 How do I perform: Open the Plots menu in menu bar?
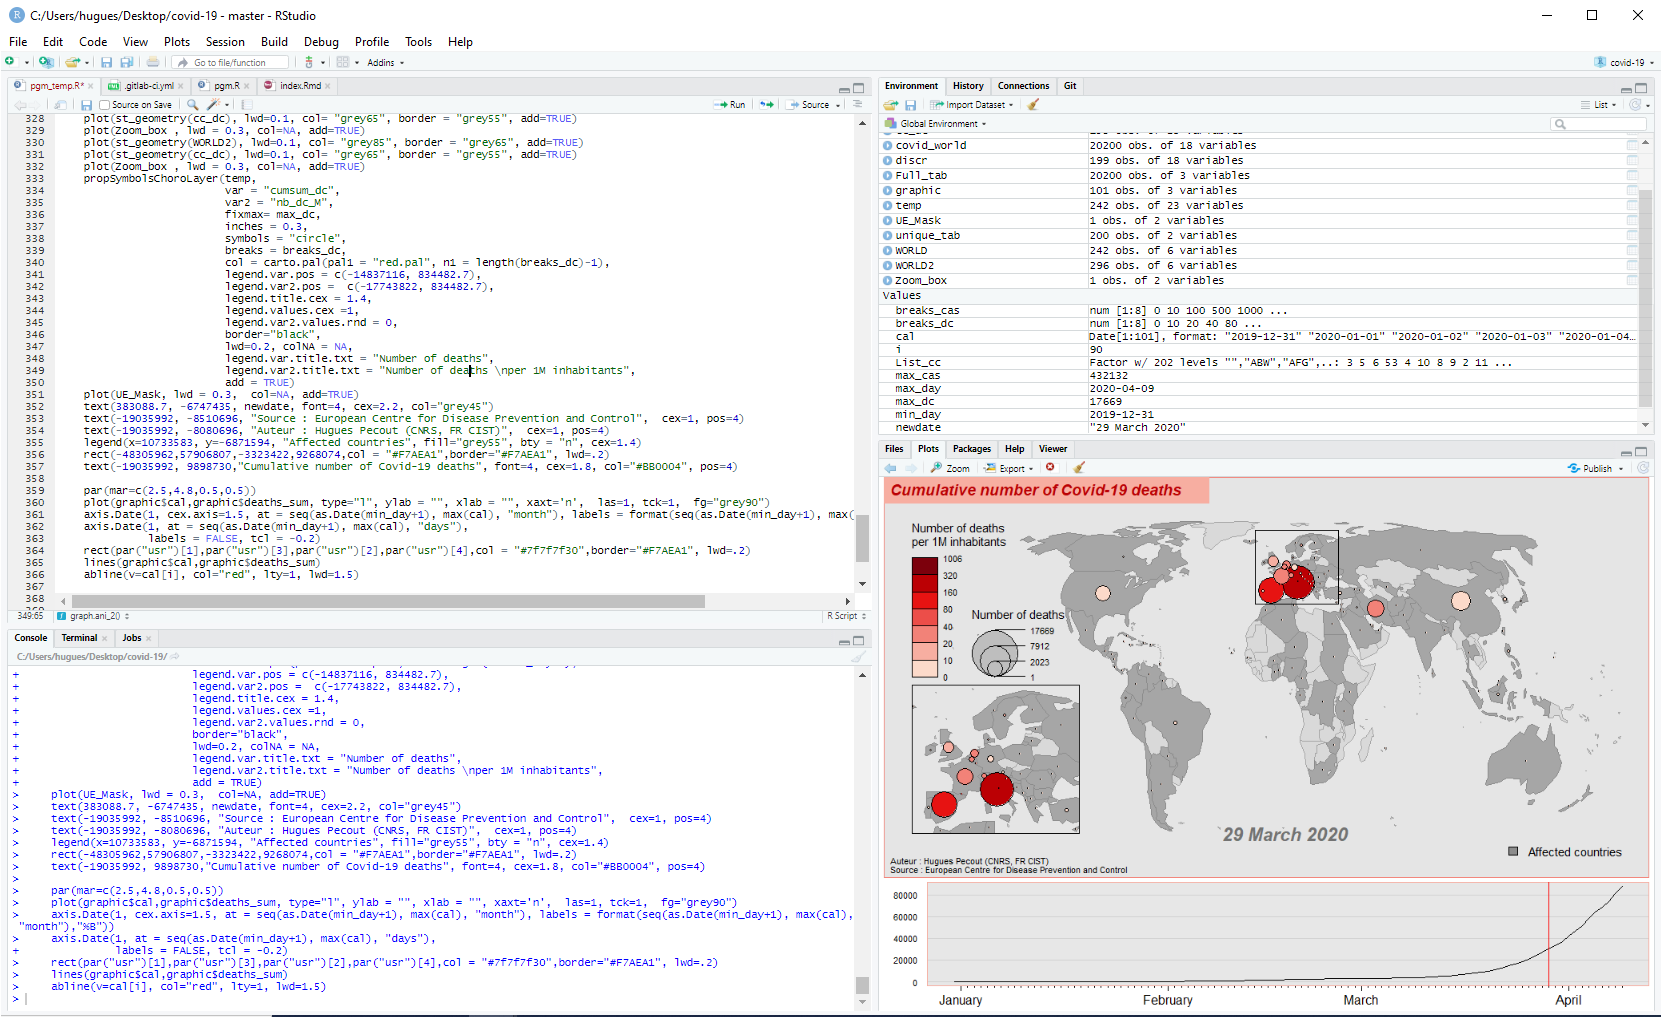[177, 42]
